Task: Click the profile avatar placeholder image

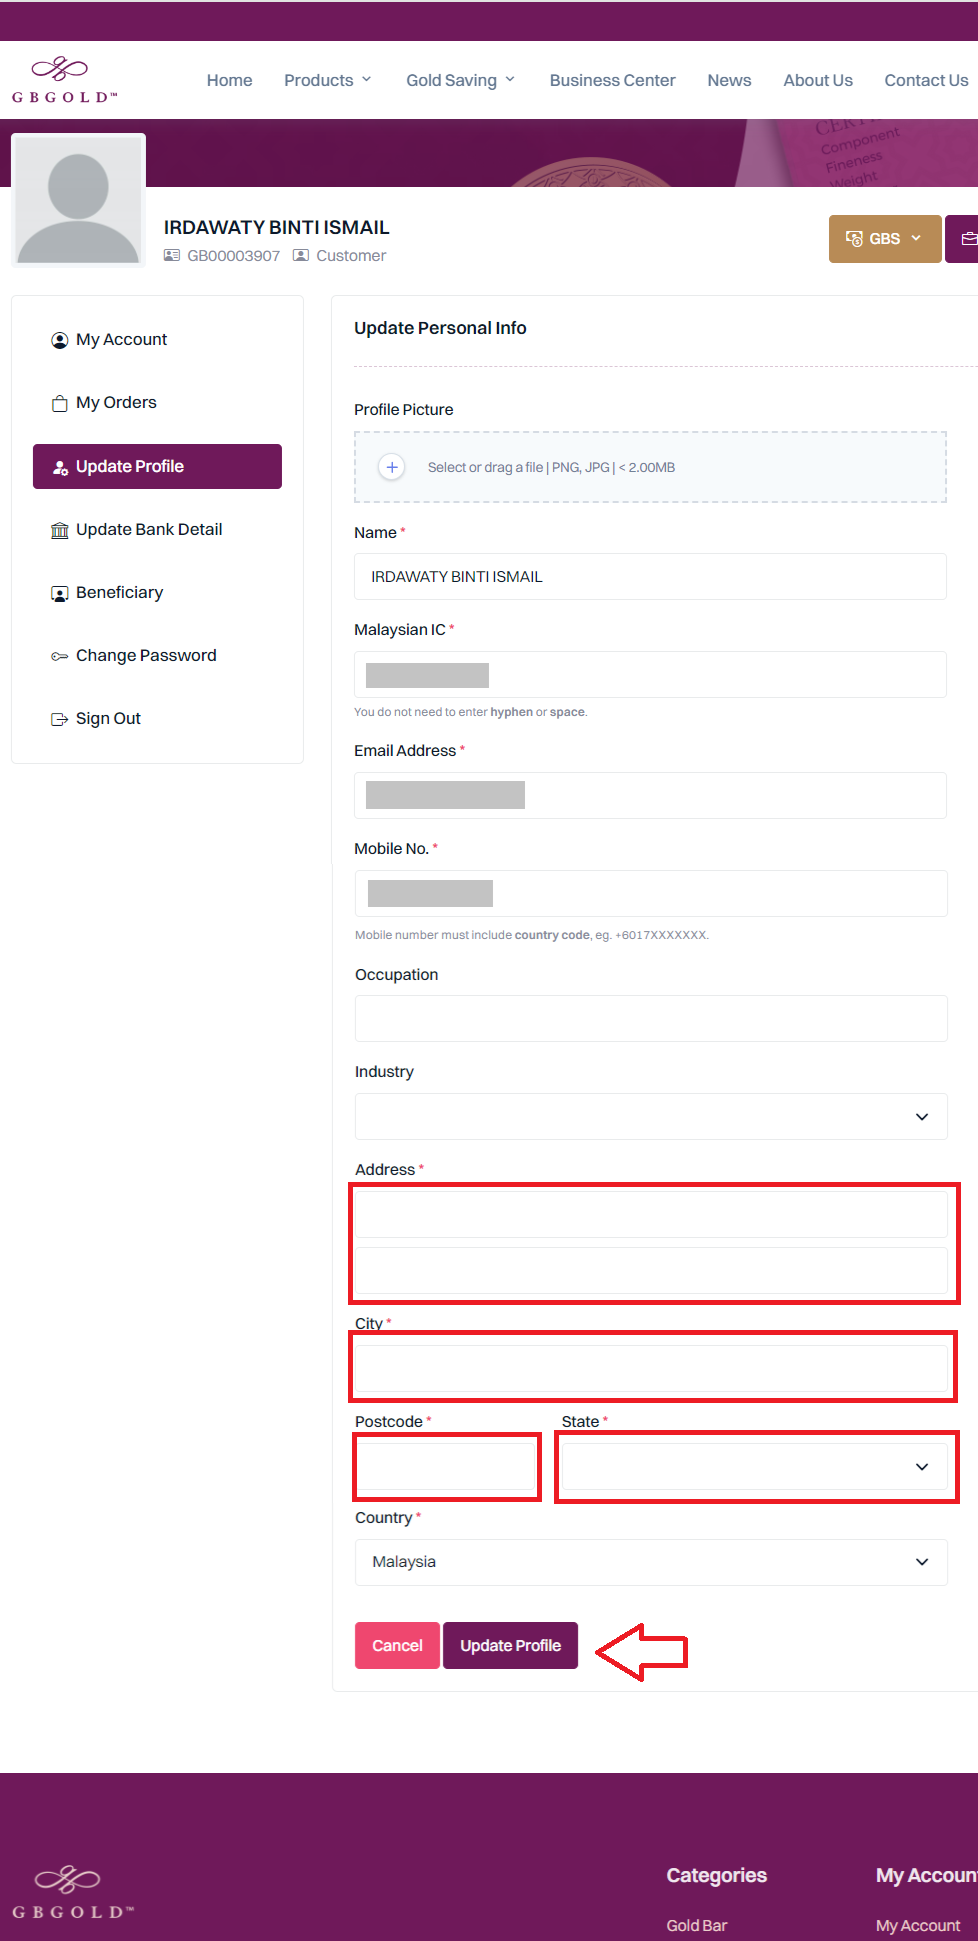Action: pyautogui.click(x=78, y=202)
